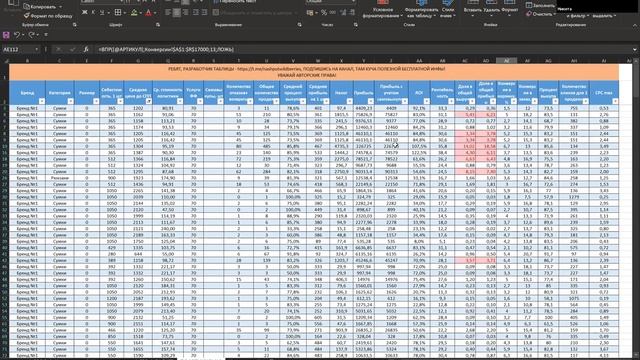The height and width of the screenshot is (360, 640).
Task: Open Format as Table (Форматировать как таблицу)
Action: (421, 9)
